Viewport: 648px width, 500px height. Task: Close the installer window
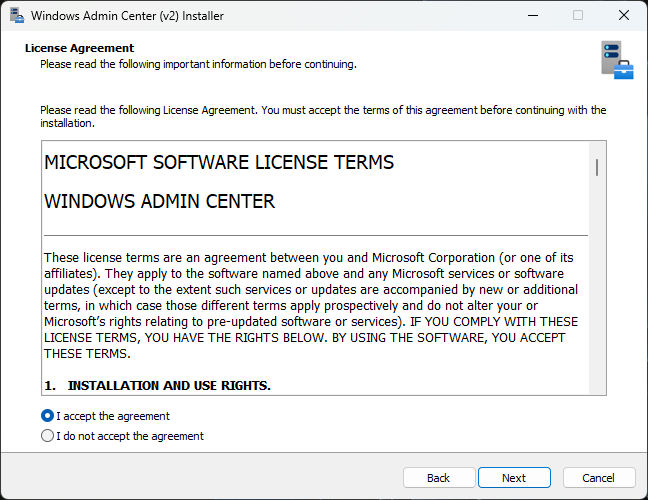click(x=624, y=16)
